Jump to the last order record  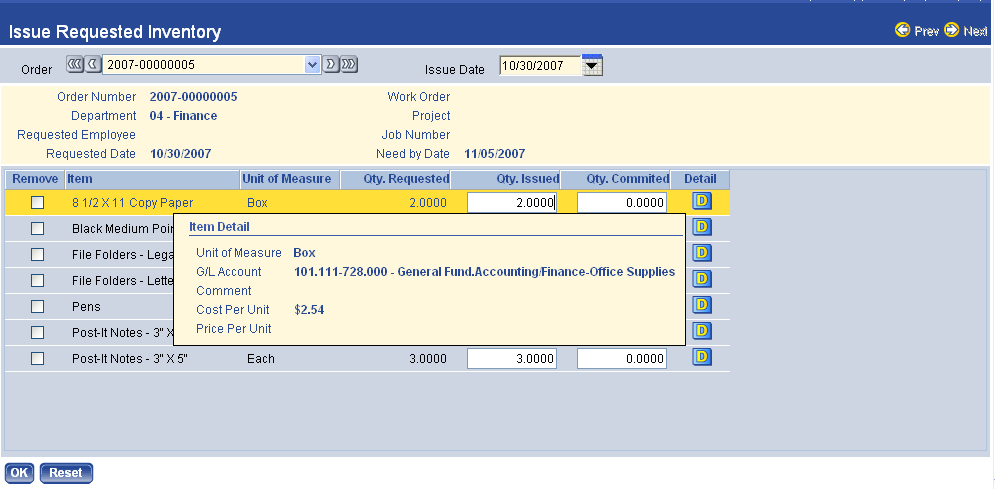coord(348,65)
